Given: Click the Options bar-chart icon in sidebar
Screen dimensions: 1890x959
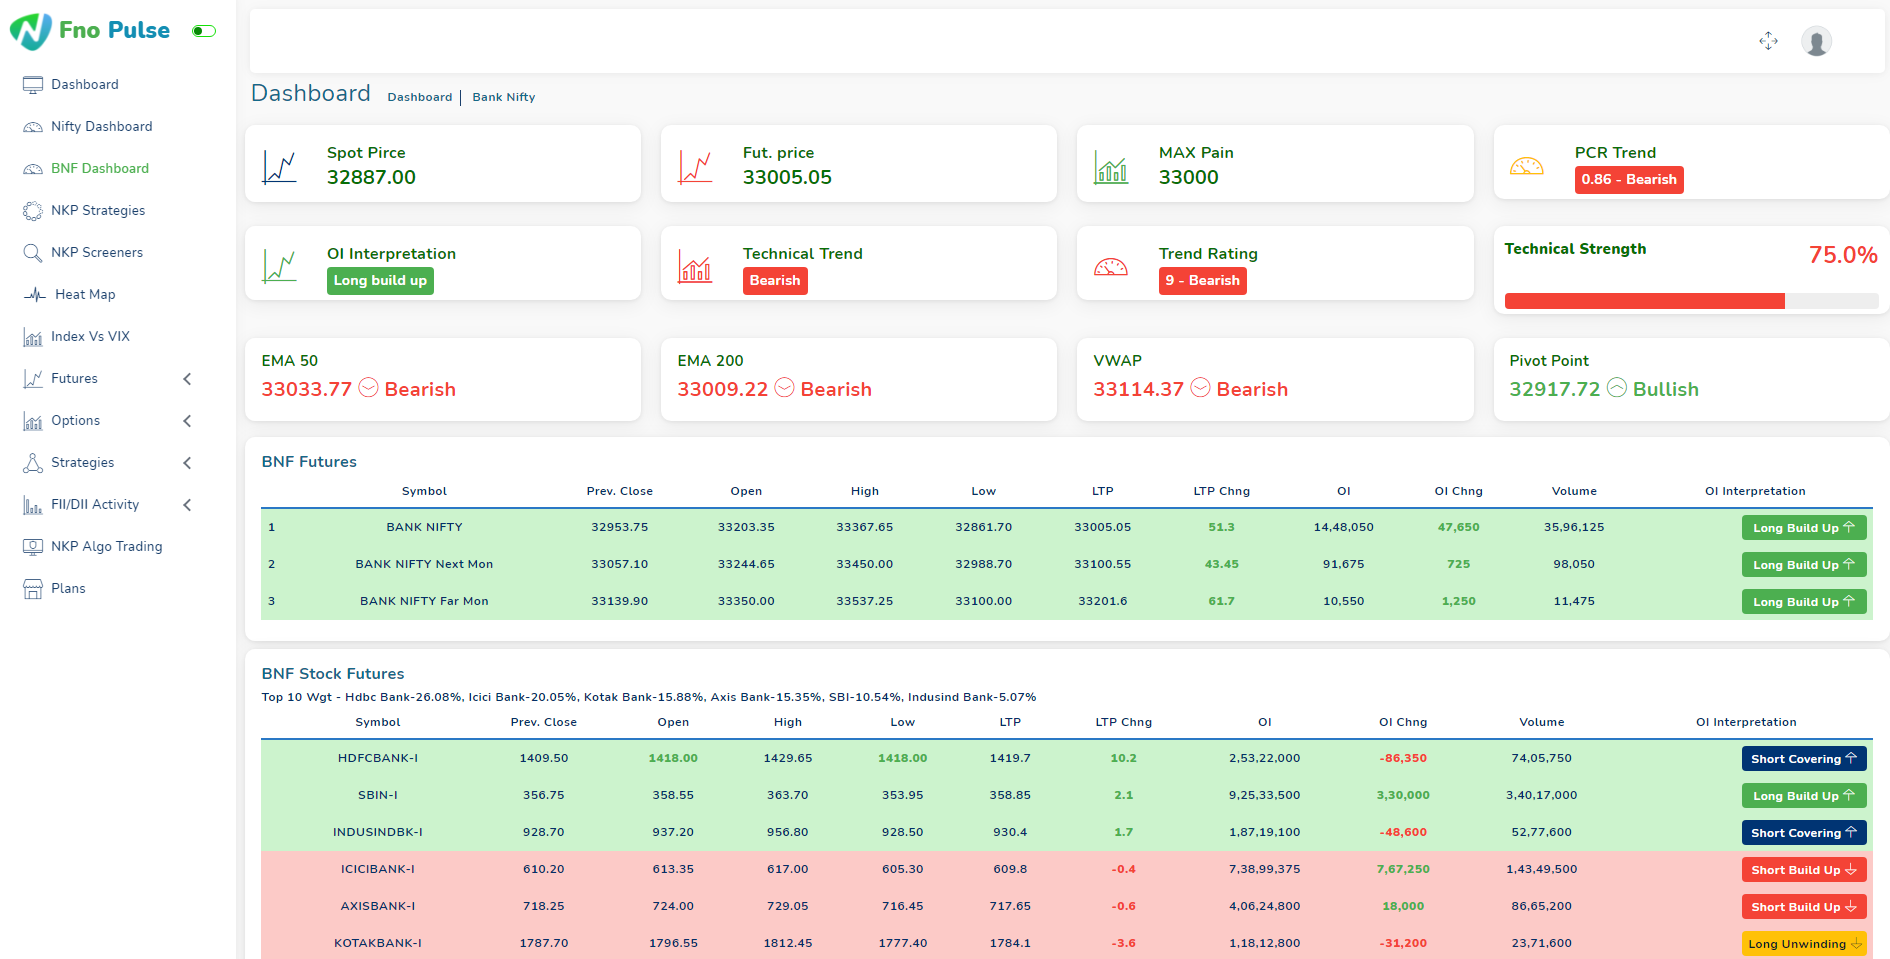Looking at the screenshot, I should pos(33,421).
